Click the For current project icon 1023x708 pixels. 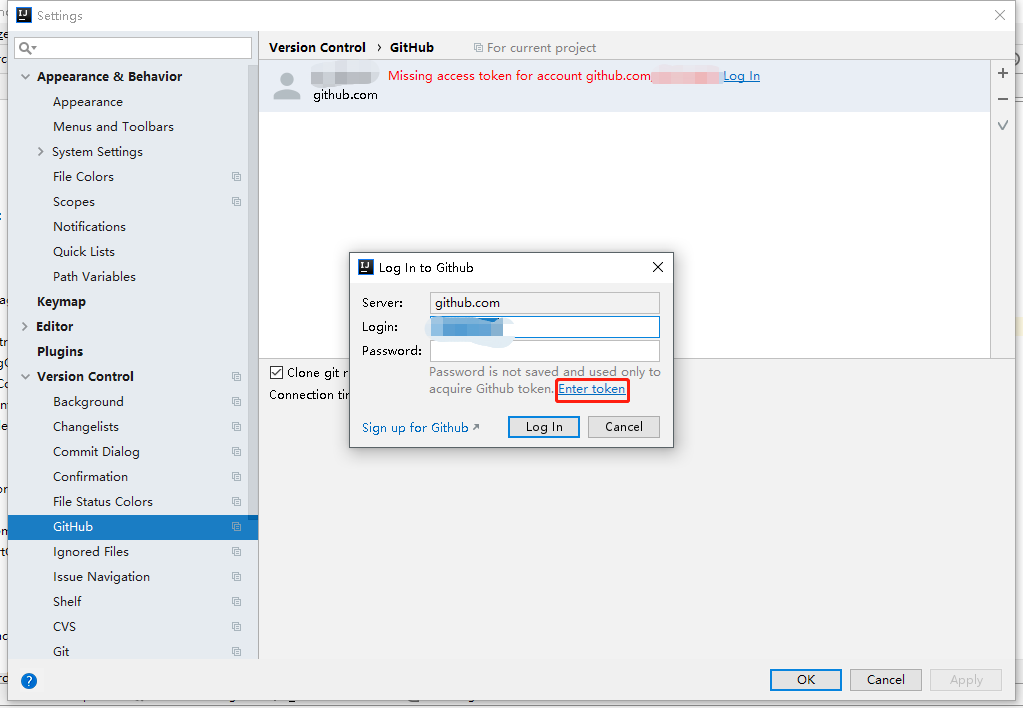point(478,48)
